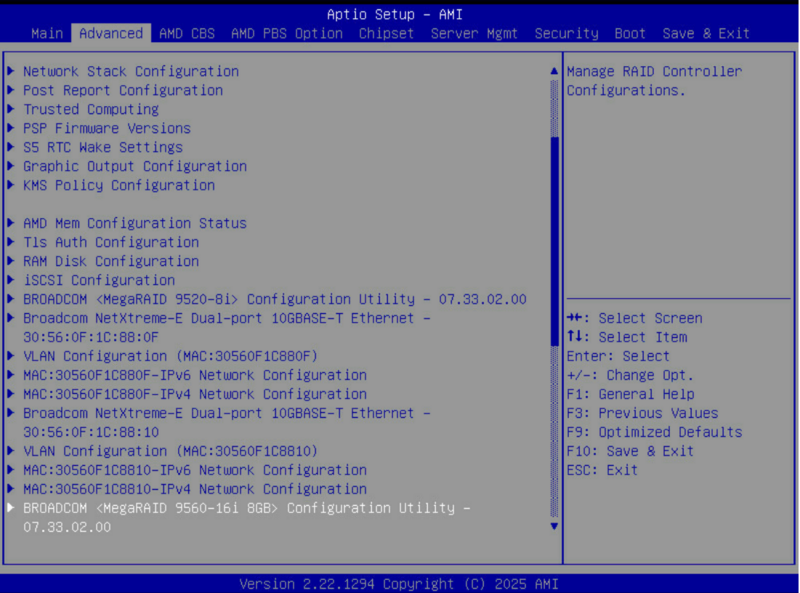View PSP Firmware Versions
800x593 pixels.
click(107, 128)
